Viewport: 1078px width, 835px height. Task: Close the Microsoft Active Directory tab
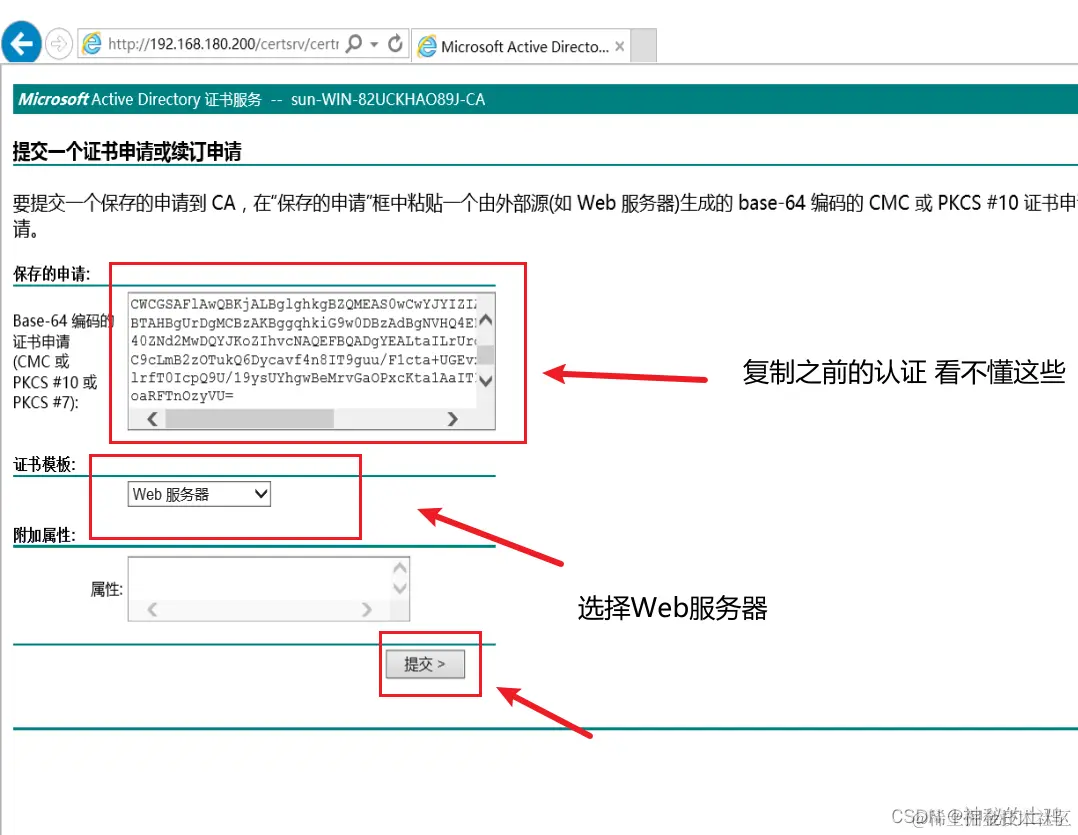[x=619, y=46]
